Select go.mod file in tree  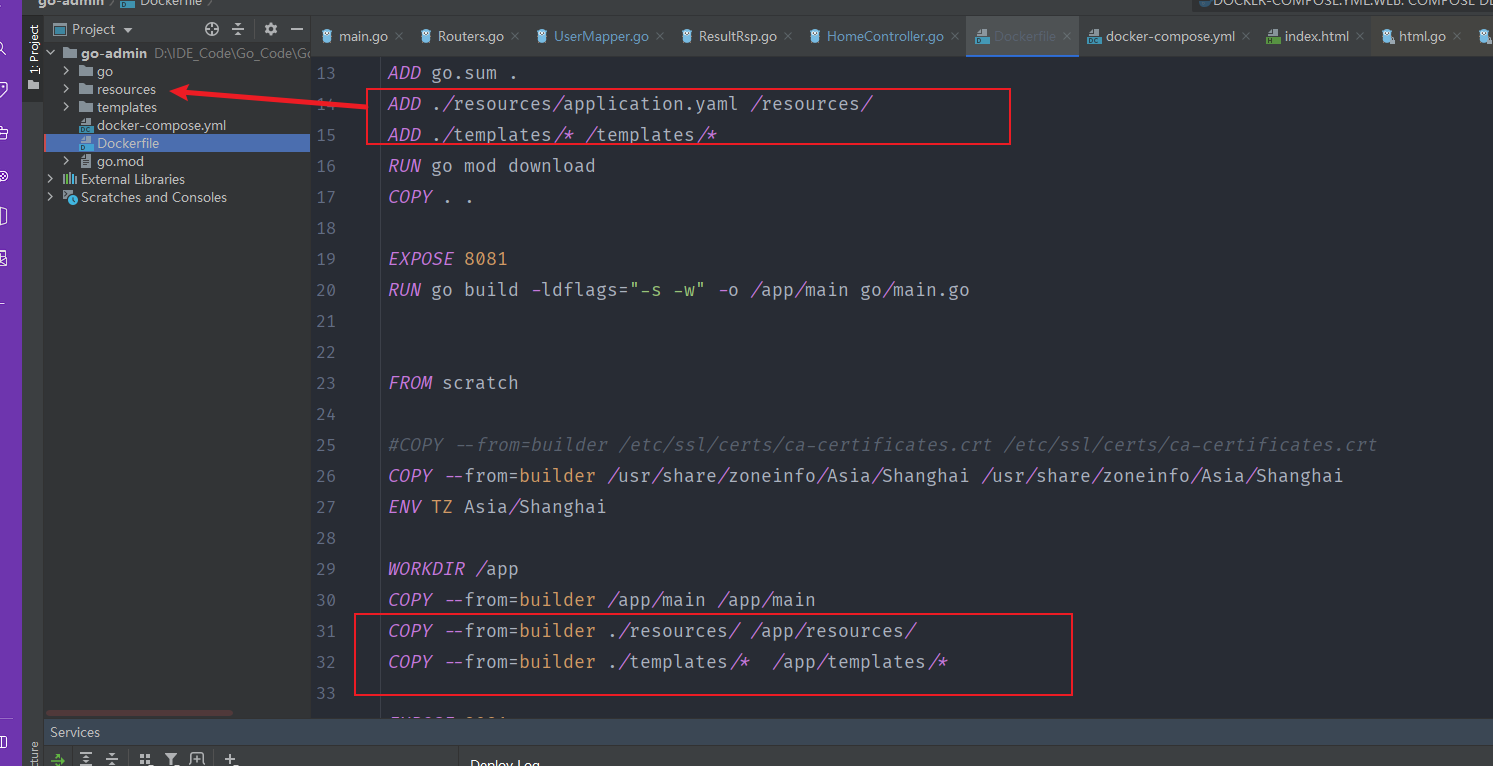coord(120,161)
